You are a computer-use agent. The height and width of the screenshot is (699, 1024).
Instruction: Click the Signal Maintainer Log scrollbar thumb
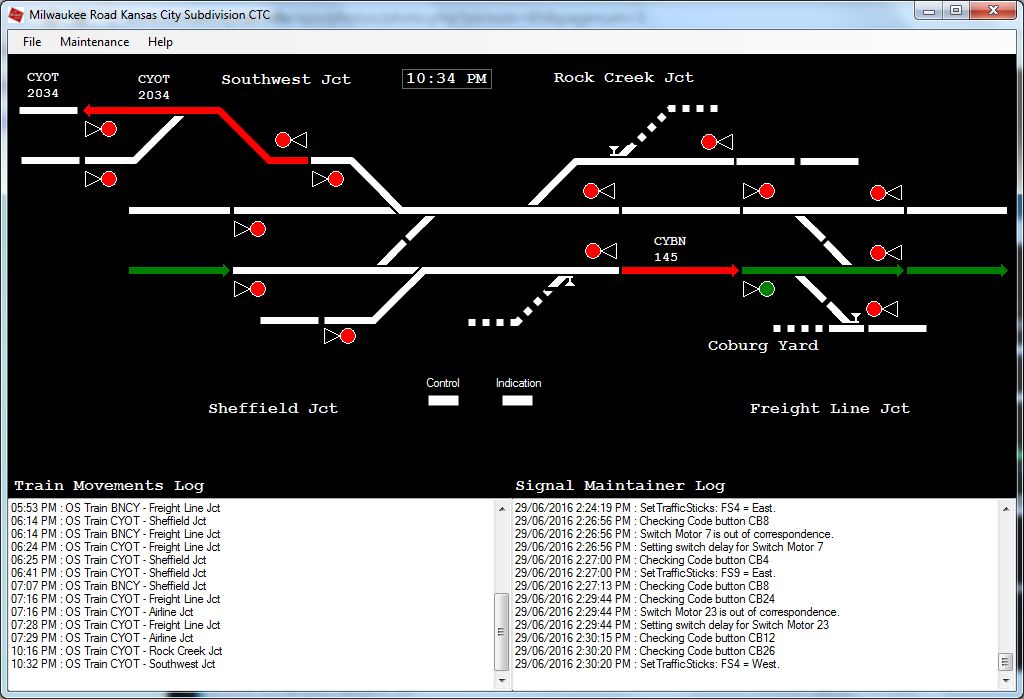[1006, 662]
